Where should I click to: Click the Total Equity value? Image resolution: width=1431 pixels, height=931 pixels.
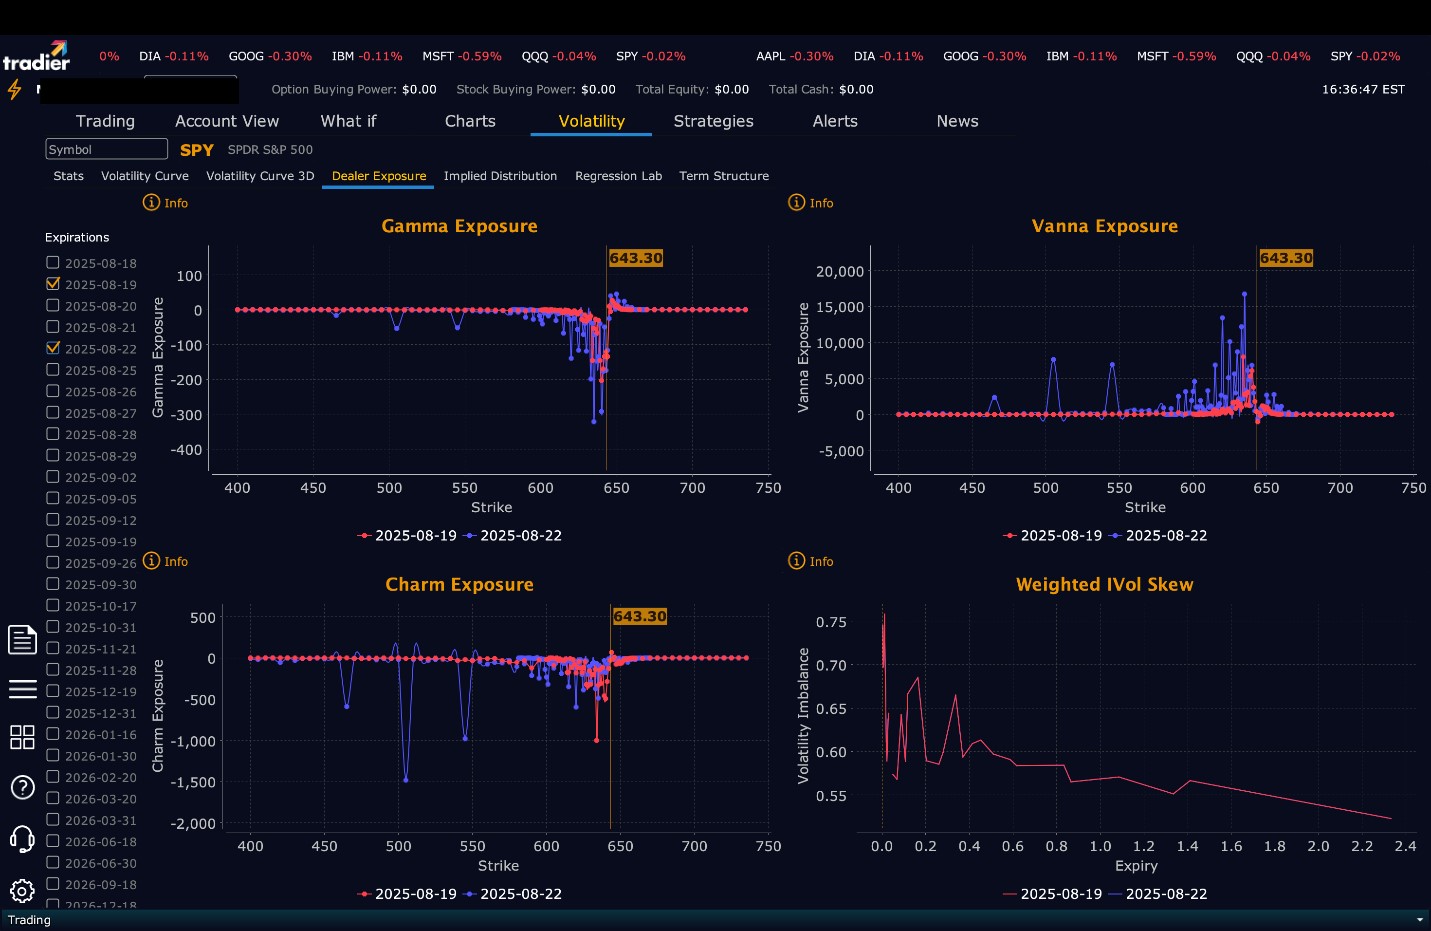[x=732, y=89]
